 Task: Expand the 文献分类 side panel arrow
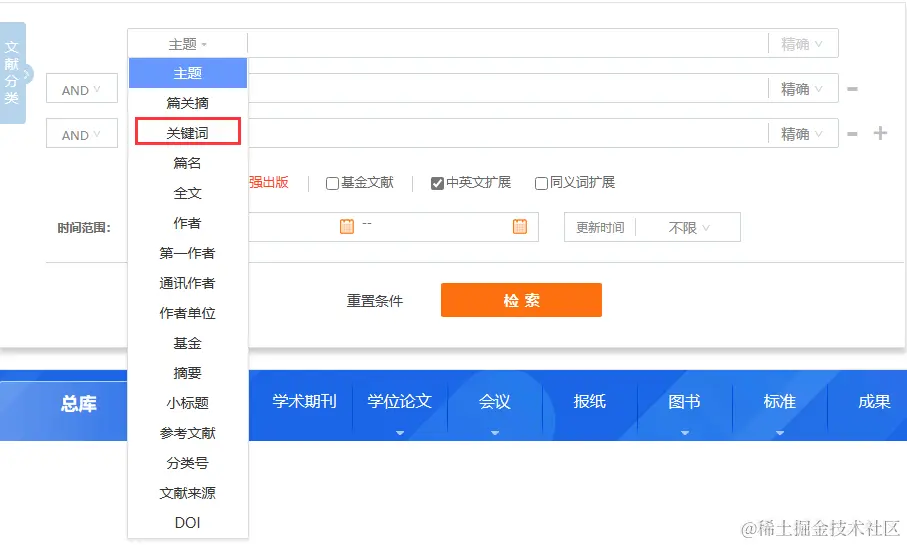26,73
